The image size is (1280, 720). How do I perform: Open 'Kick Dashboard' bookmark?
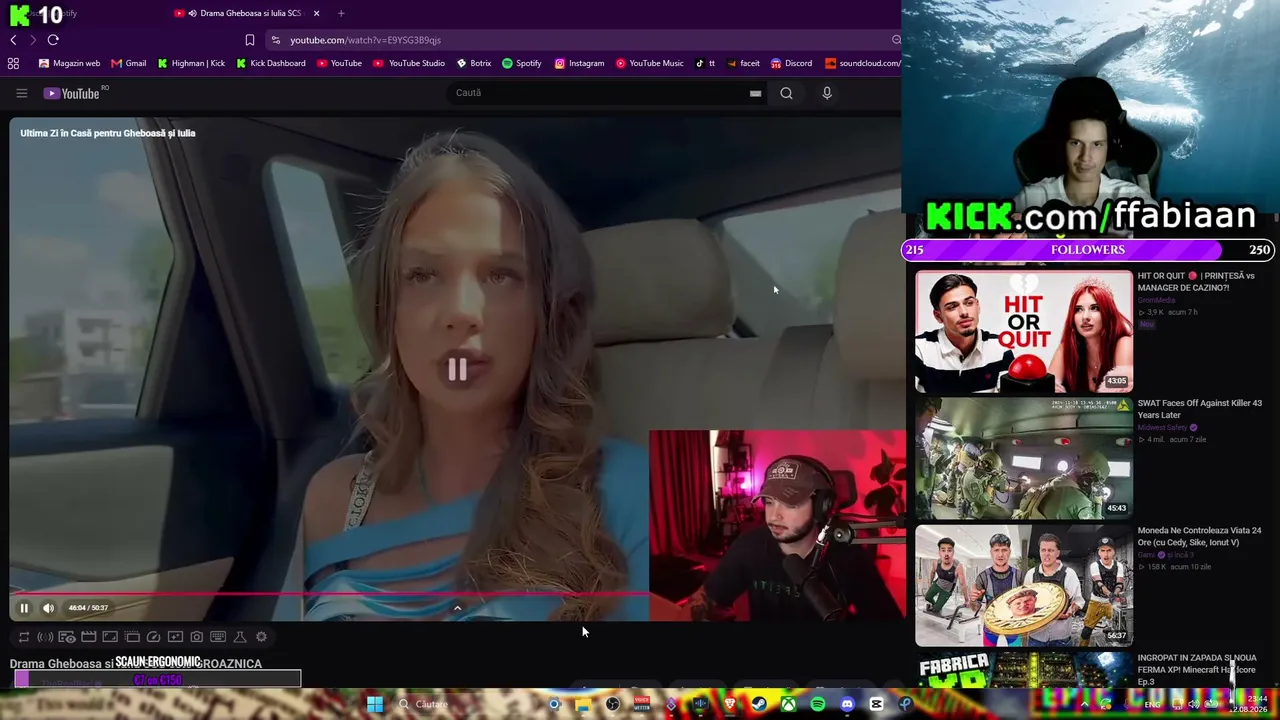pyautogui.click(x=271, y=63)
